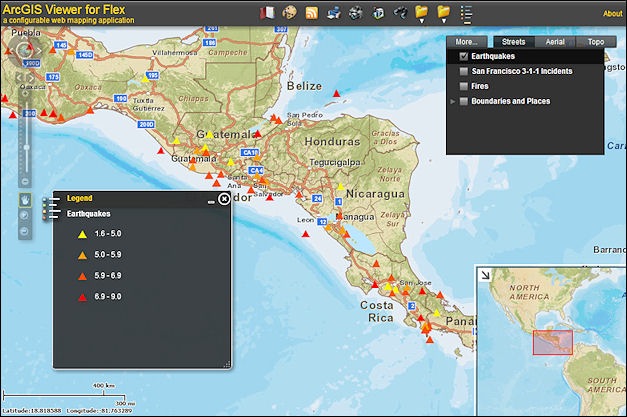The image size is (627, 417).
Task: Uncheck the Earthquakes layer checkbox
Action: [463, 56]
